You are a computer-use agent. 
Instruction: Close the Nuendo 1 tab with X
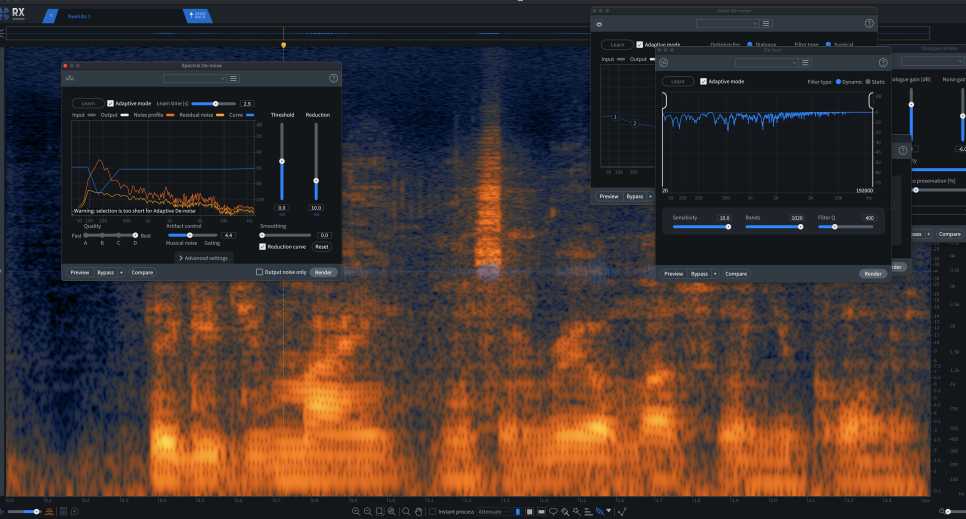pos(51,15)
